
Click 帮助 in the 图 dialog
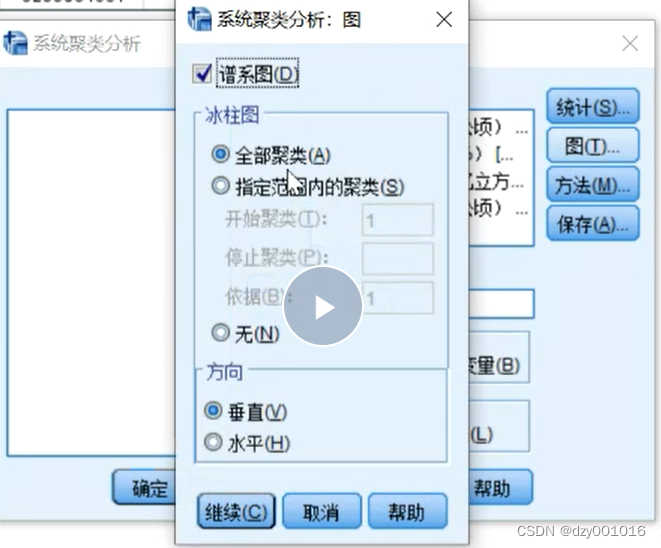(x=407, y=511)
